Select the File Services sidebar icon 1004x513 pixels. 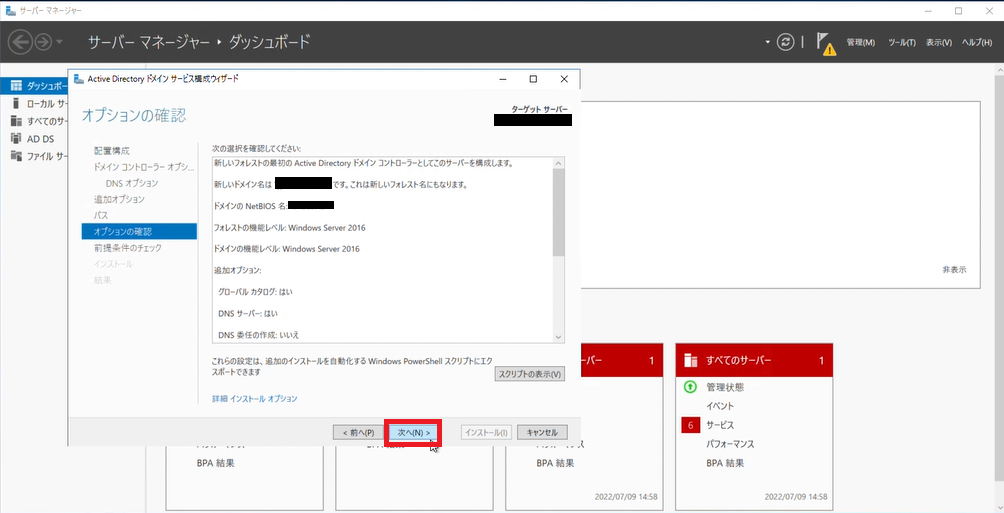[x=16, y=156]
